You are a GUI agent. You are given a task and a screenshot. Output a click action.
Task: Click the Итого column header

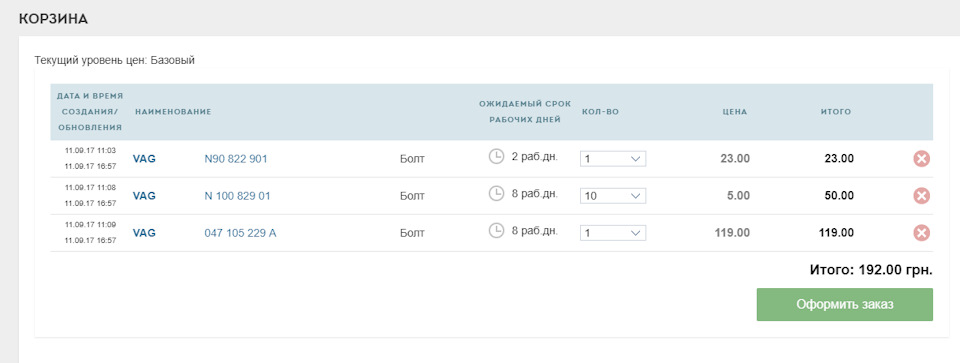836,112
